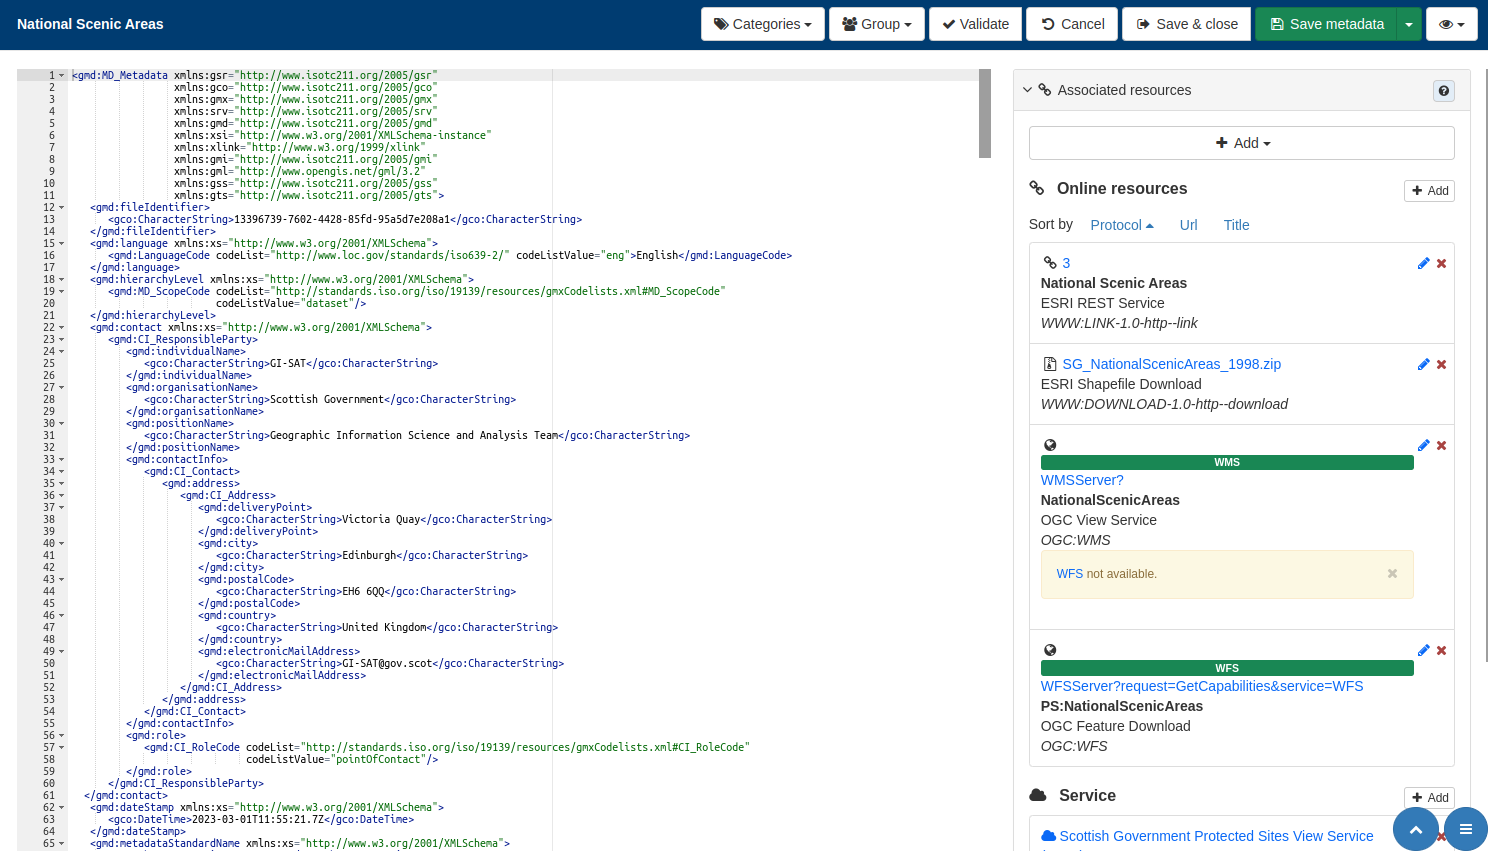The image size is (1488, 851).
Task: Open the main Add resource dropdown
Action: 1242,143
